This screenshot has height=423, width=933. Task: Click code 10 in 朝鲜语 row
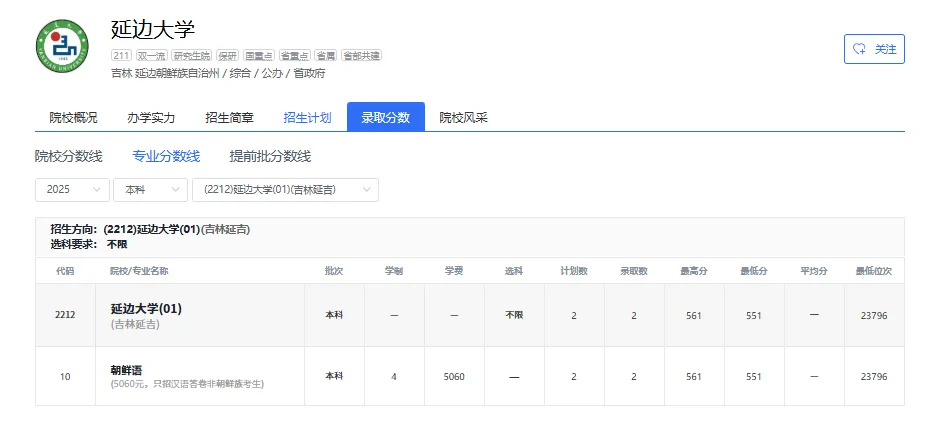65,377
